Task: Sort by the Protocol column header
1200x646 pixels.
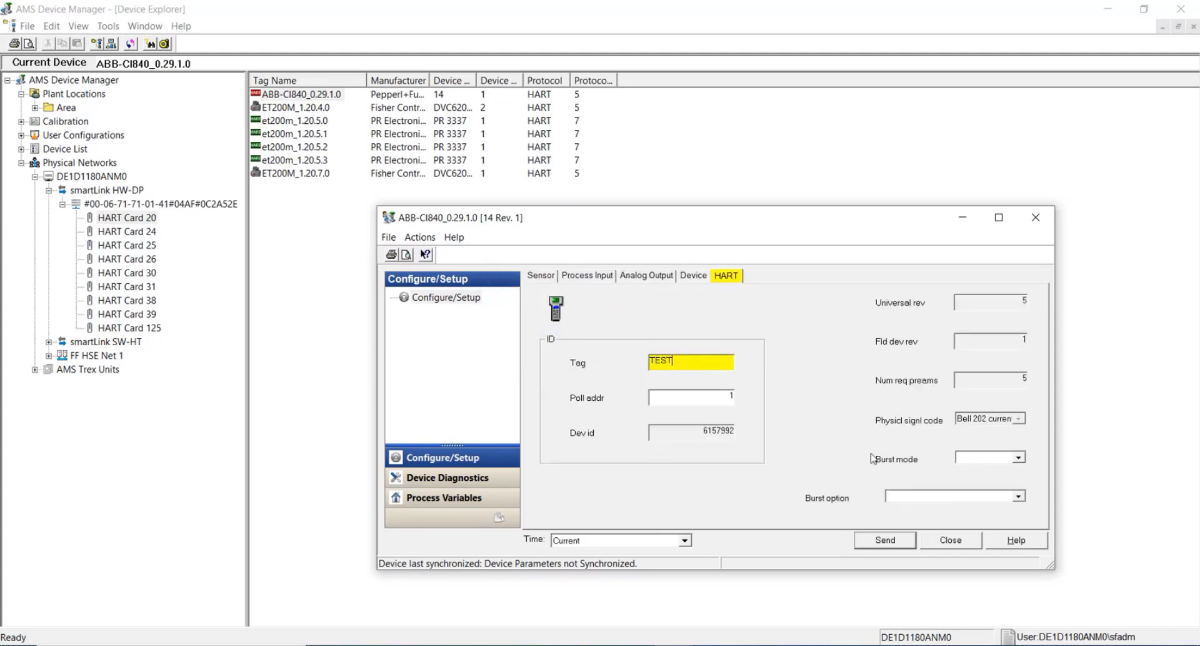Action: click(x=546, y=80)
